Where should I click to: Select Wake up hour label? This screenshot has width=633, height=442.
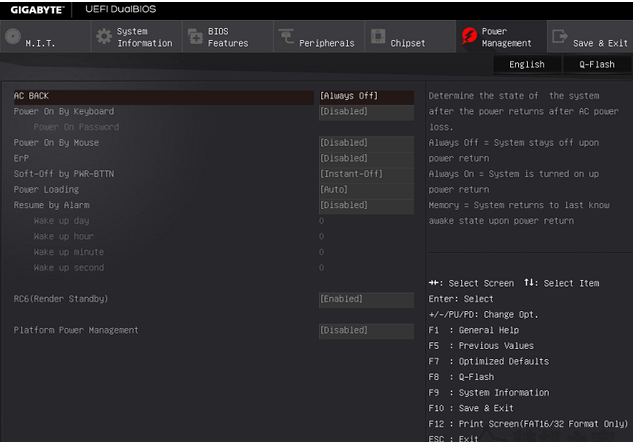tap(64, 237)
